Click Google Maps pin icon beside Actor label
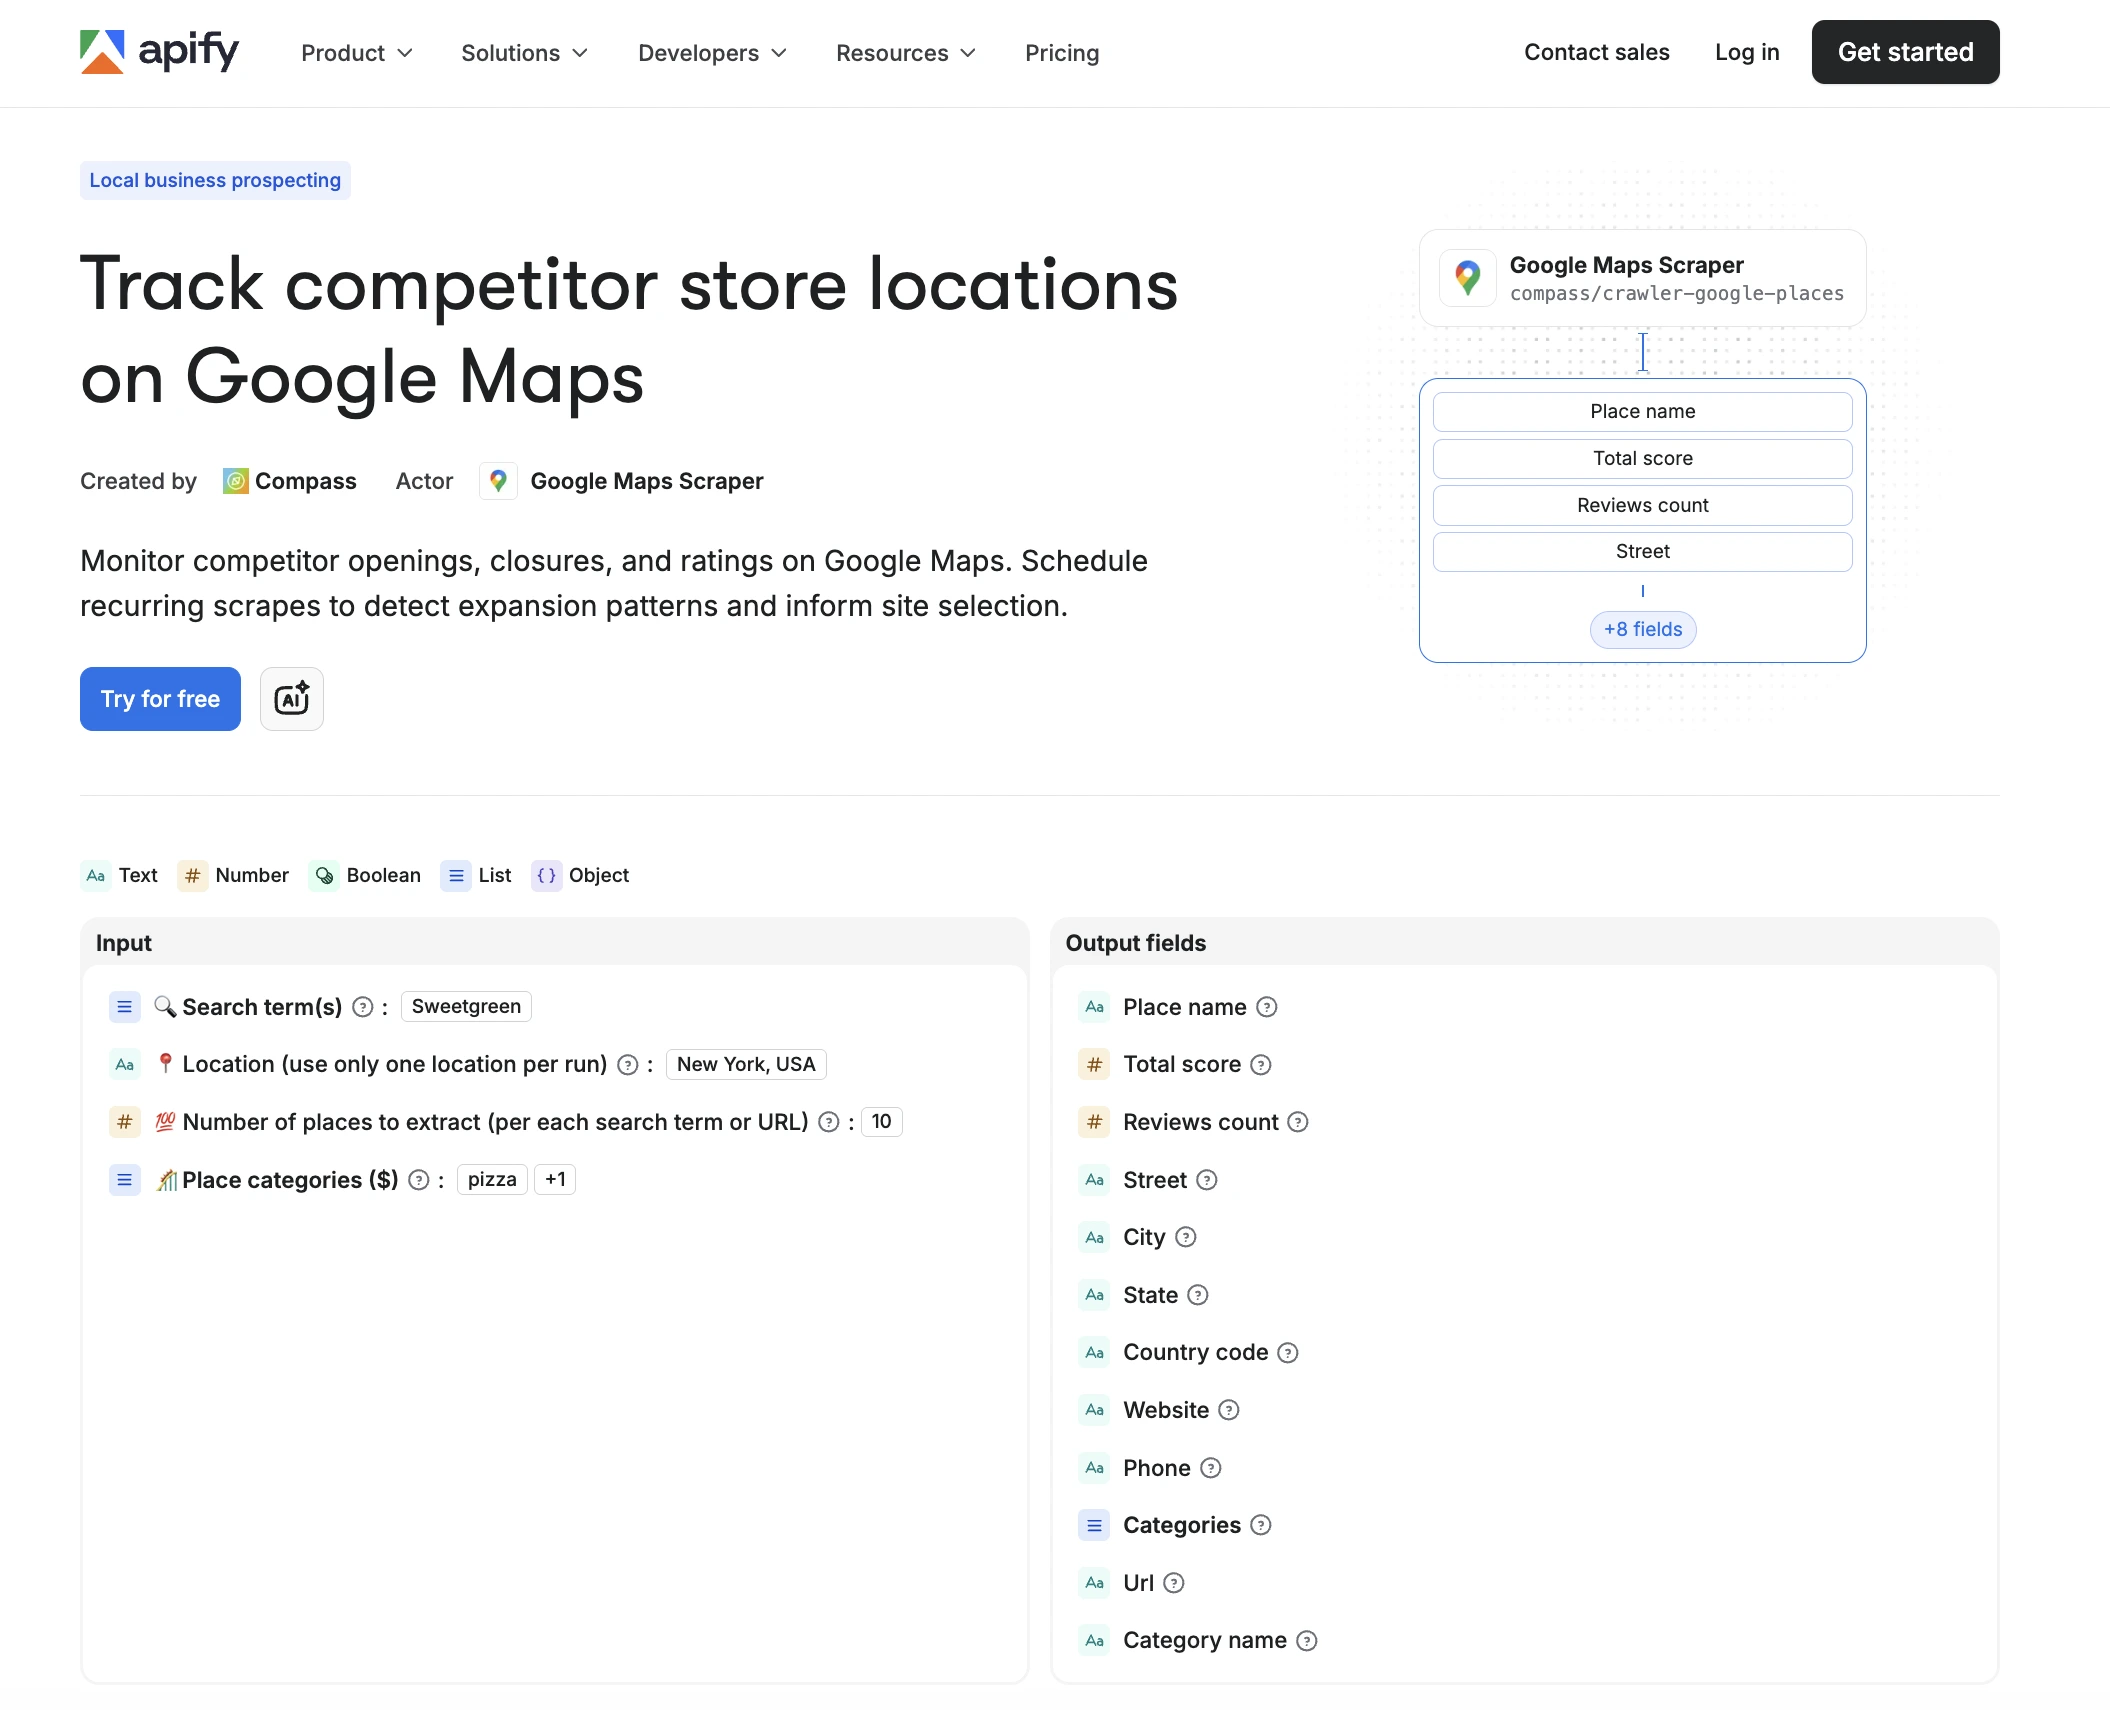 [x=498, y=481]
